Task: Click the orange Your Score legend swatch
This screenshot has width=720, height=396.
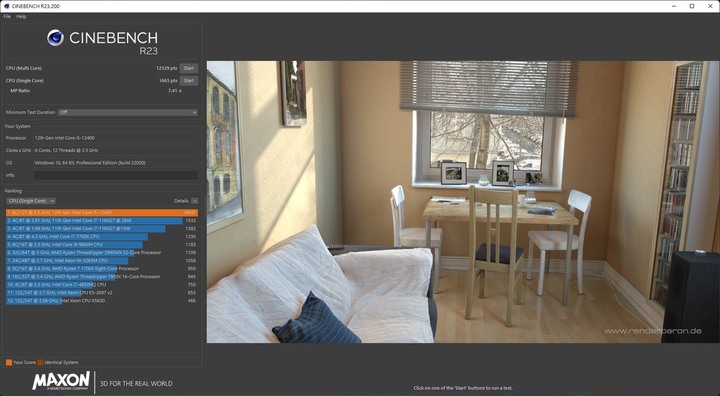Action: tap(9, 362)
